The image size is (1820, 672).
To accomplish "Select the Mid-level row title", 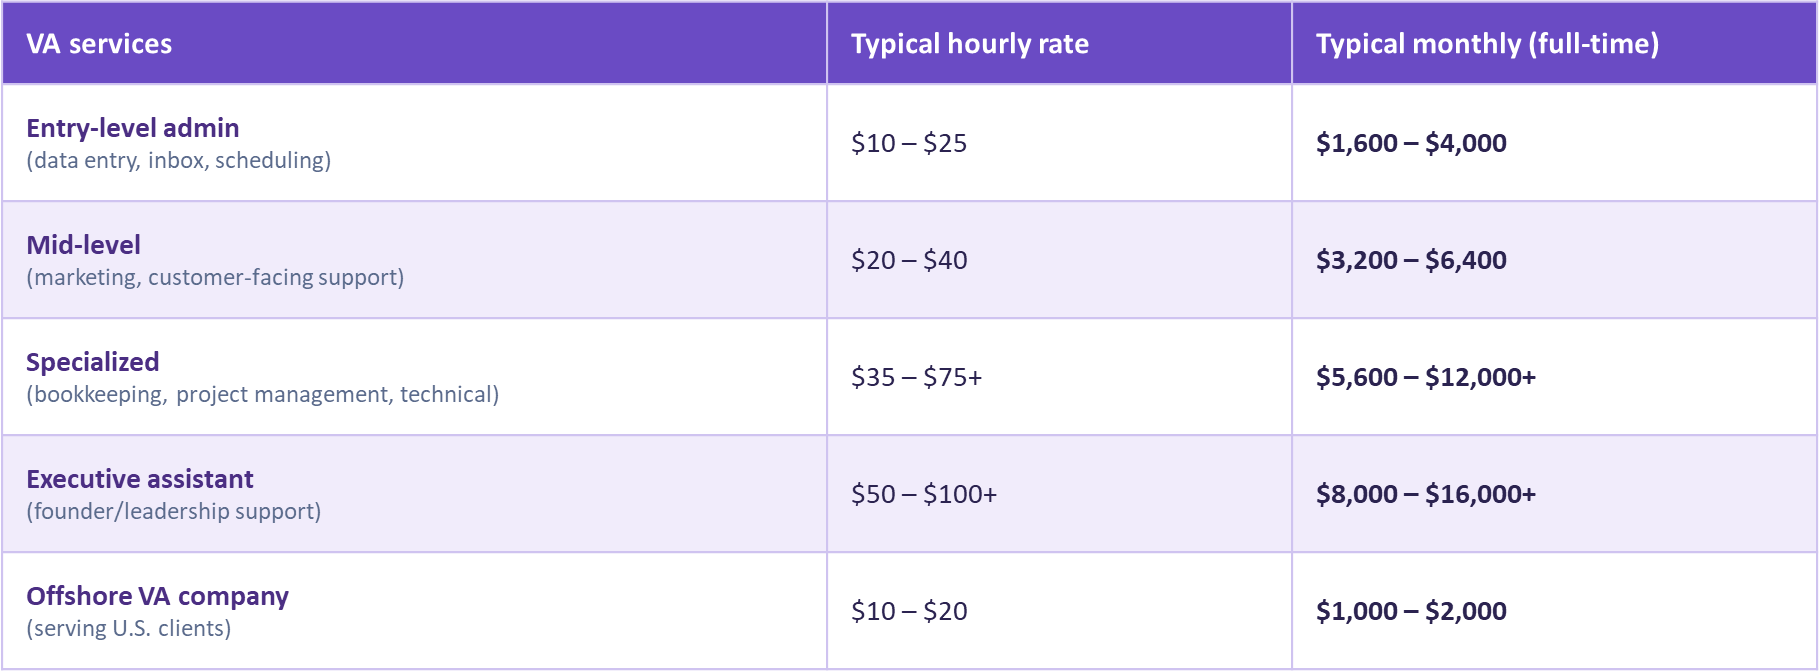I will point(83,245).
